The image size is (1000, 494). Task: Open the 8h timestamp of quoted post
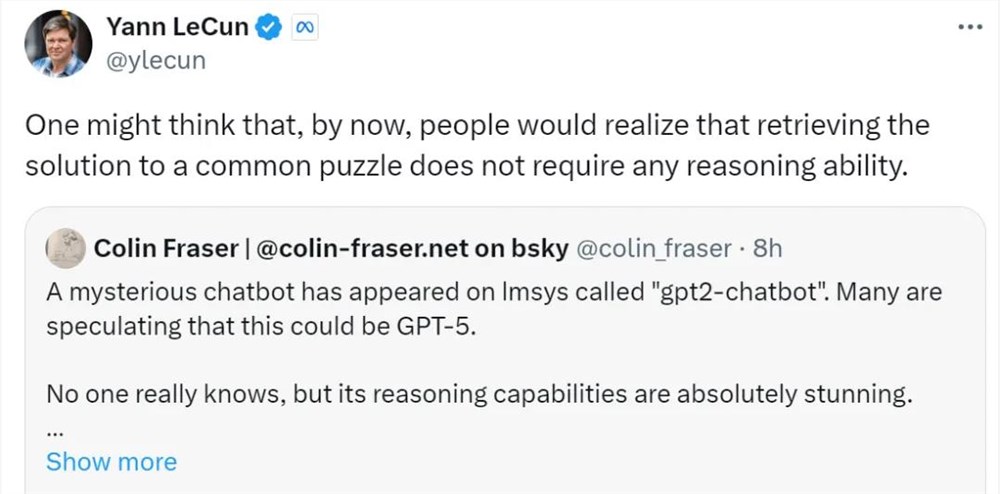pos(766,249)
